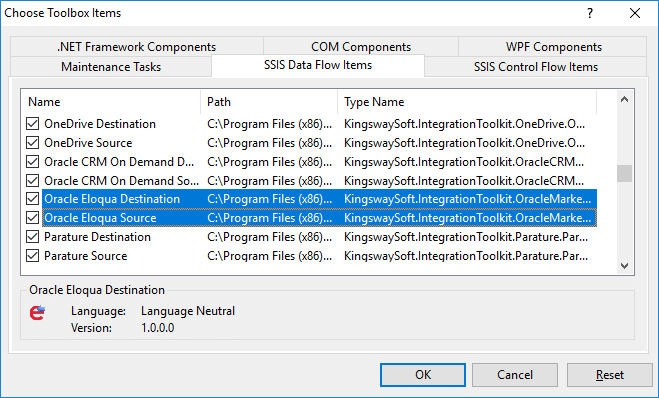Click the OneDrive Destination path cell
The width and height of the screenshot is (659, 398).
269,124
